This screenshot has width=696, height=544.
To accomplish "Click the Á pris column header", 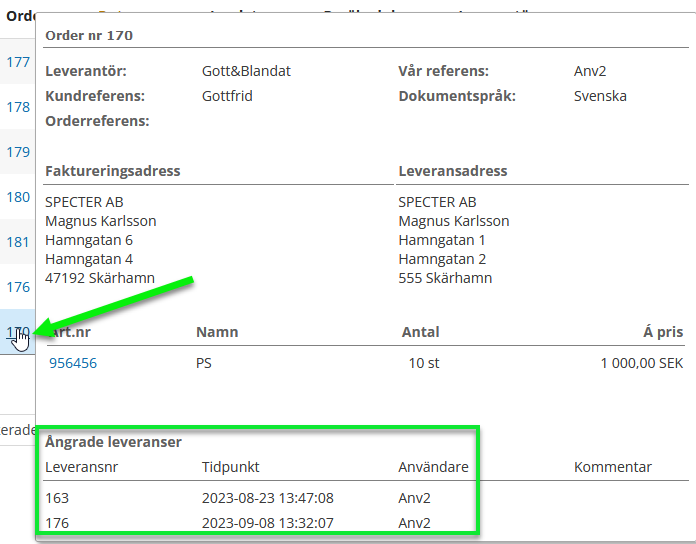I will [x=663, y=332].
